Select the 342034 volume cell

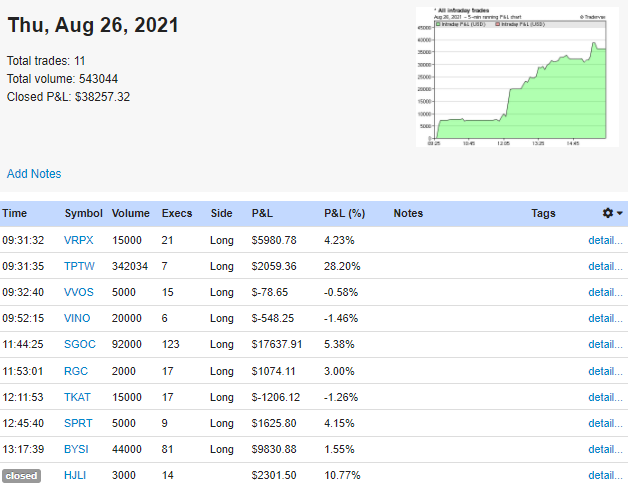click(x=130, y=266)
